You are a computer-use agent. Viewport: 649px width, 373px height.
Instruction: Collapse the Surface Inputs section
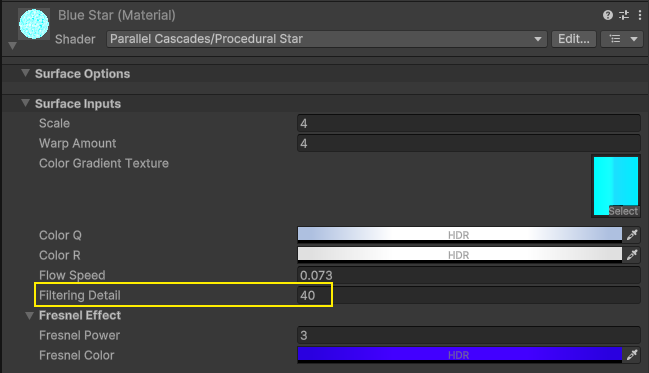point(25,103)
